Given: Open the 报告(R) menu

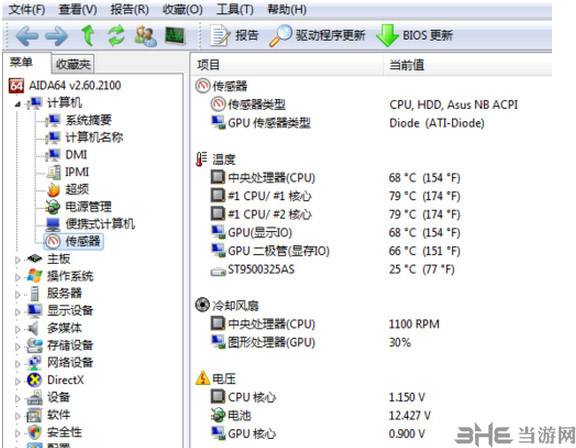Looking at the screenshot, I should pyautogui.click(x=130, y=9).
